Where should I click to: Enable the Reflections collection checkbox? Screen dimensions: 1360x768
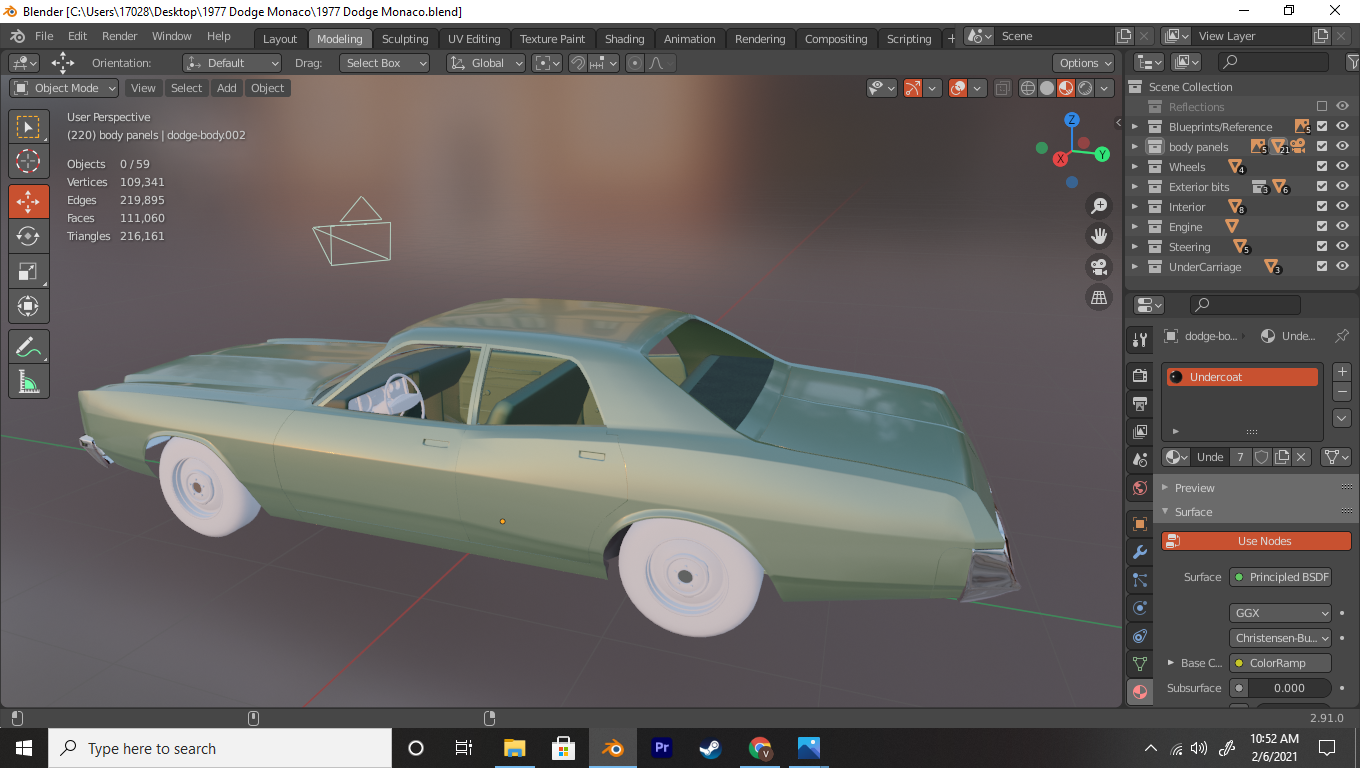coord(1322,107)
